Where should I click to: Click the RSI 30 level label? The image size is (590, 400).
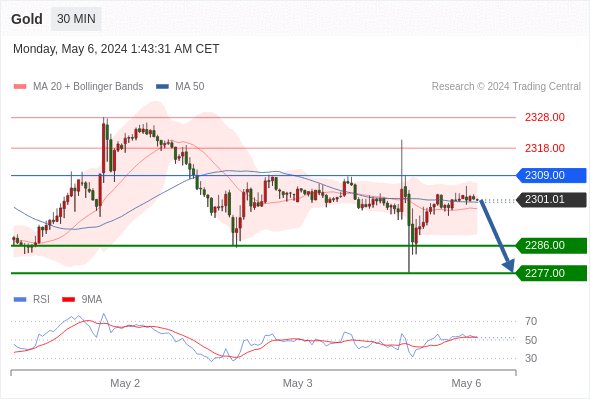coord(531,358)
